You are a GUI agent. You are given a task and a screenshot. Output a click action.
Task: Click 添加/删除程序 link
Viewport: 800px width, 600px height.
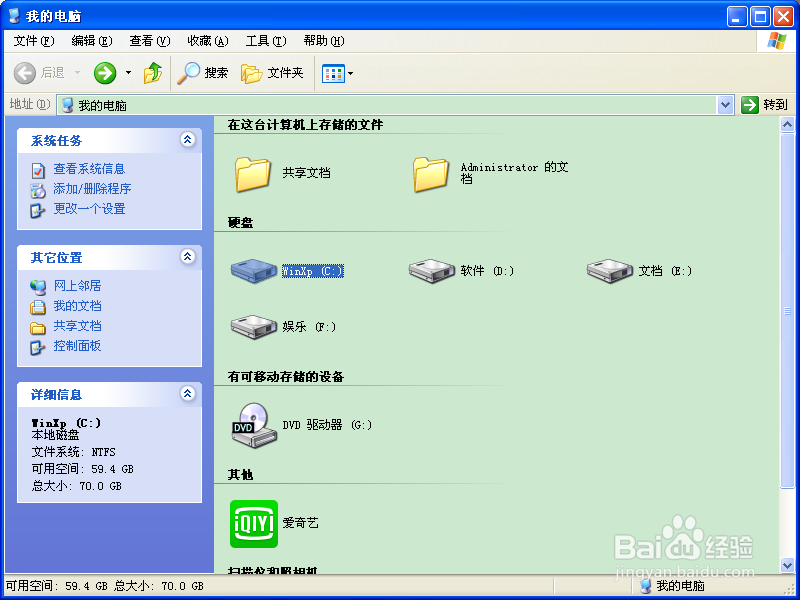pos(92,189)
